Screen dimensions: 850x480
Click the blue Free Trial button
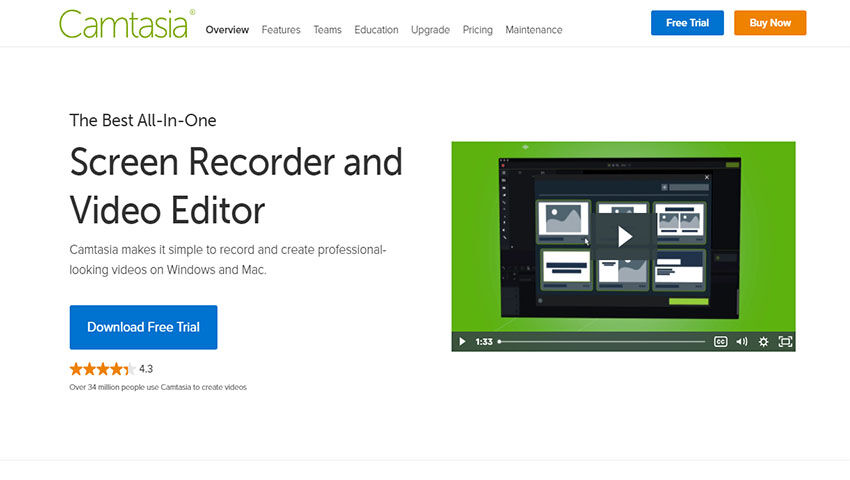click(687, 23)
